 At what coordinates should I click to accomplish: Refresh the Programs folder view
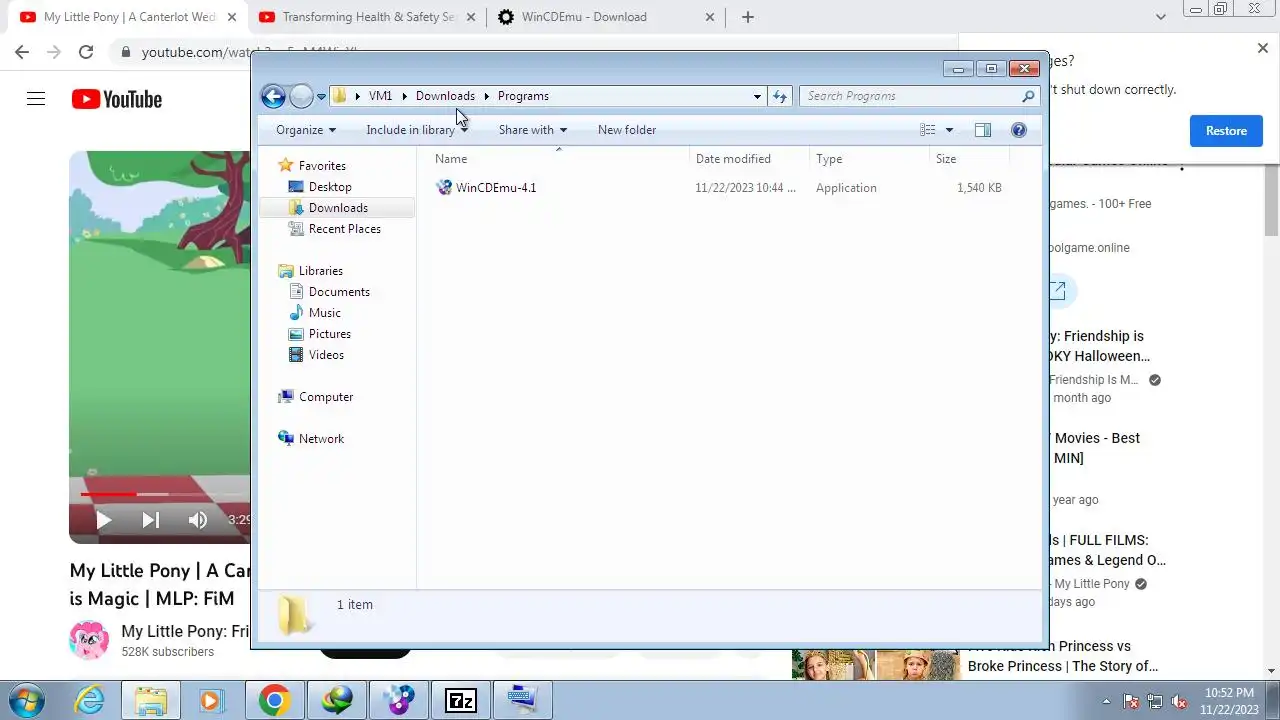coord(780,96)
